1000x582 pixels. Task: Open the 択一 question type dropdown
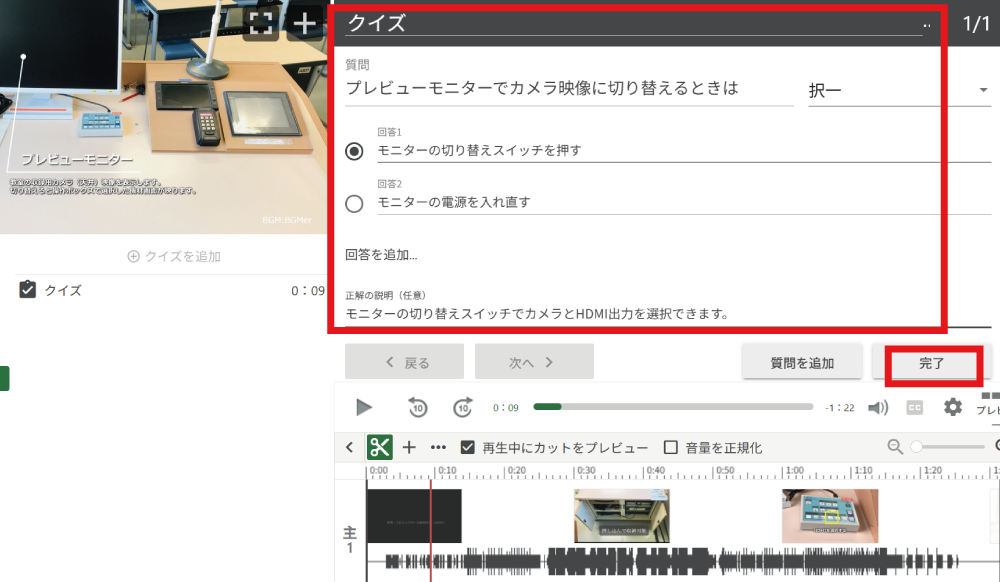coord(897,91)
